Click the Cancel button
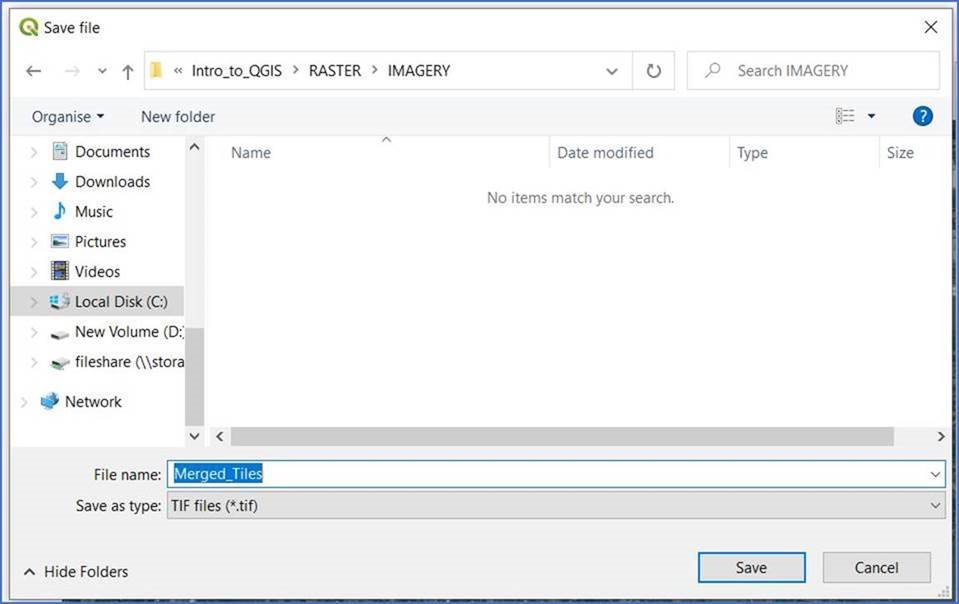The image size is (959, 604). (x=876, y=567)
